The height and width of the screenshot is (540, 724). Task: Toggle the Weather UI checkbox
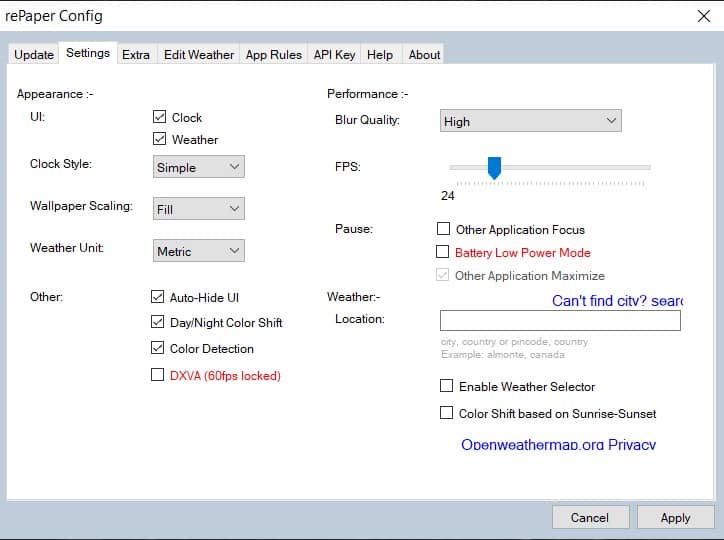click(159, 138)
